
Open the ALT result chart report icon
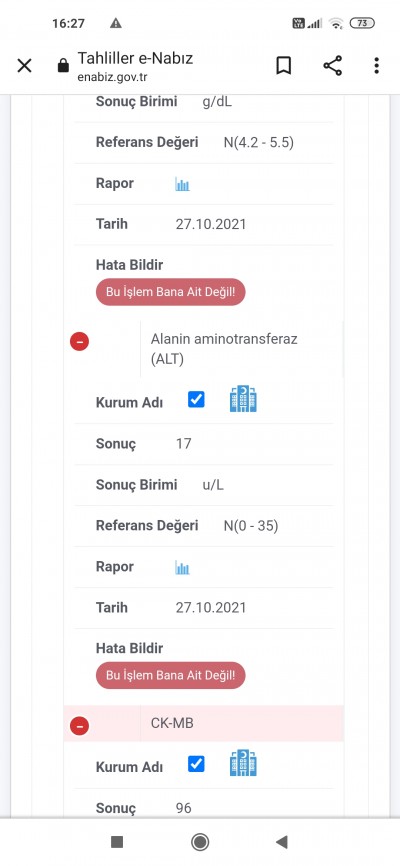[182, 567]
